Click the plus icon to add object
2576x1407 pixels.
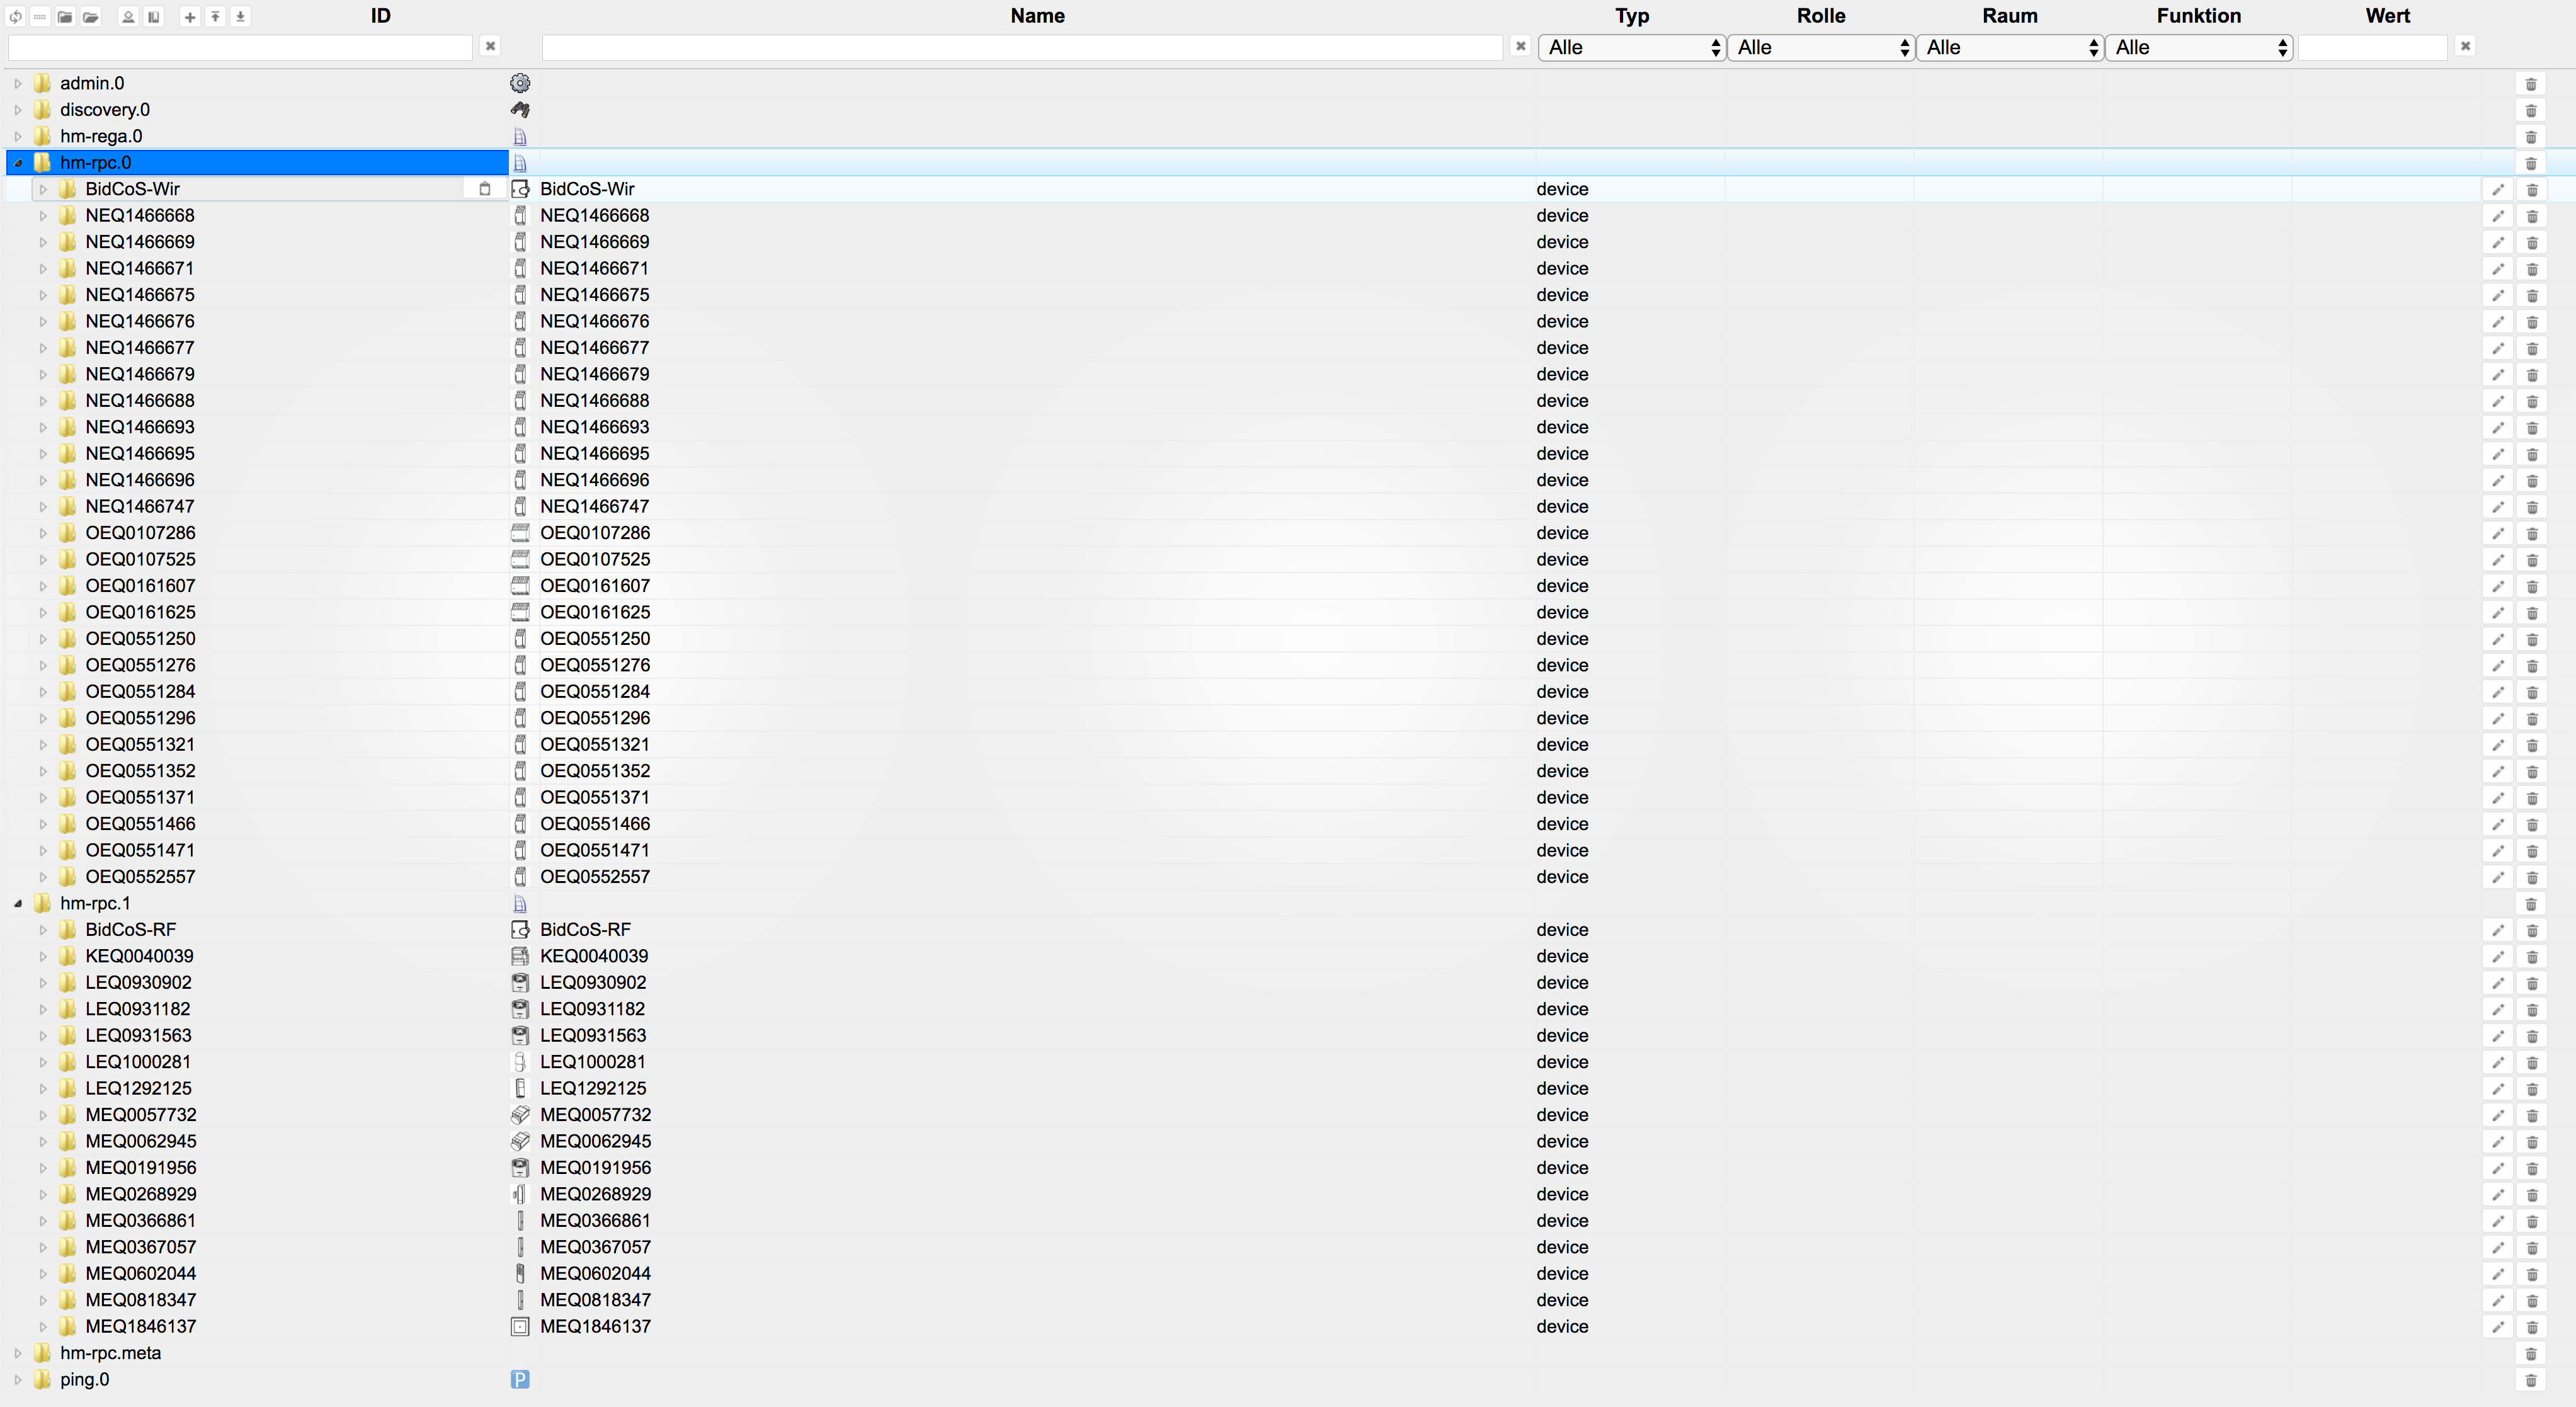(x=190, y=17)
